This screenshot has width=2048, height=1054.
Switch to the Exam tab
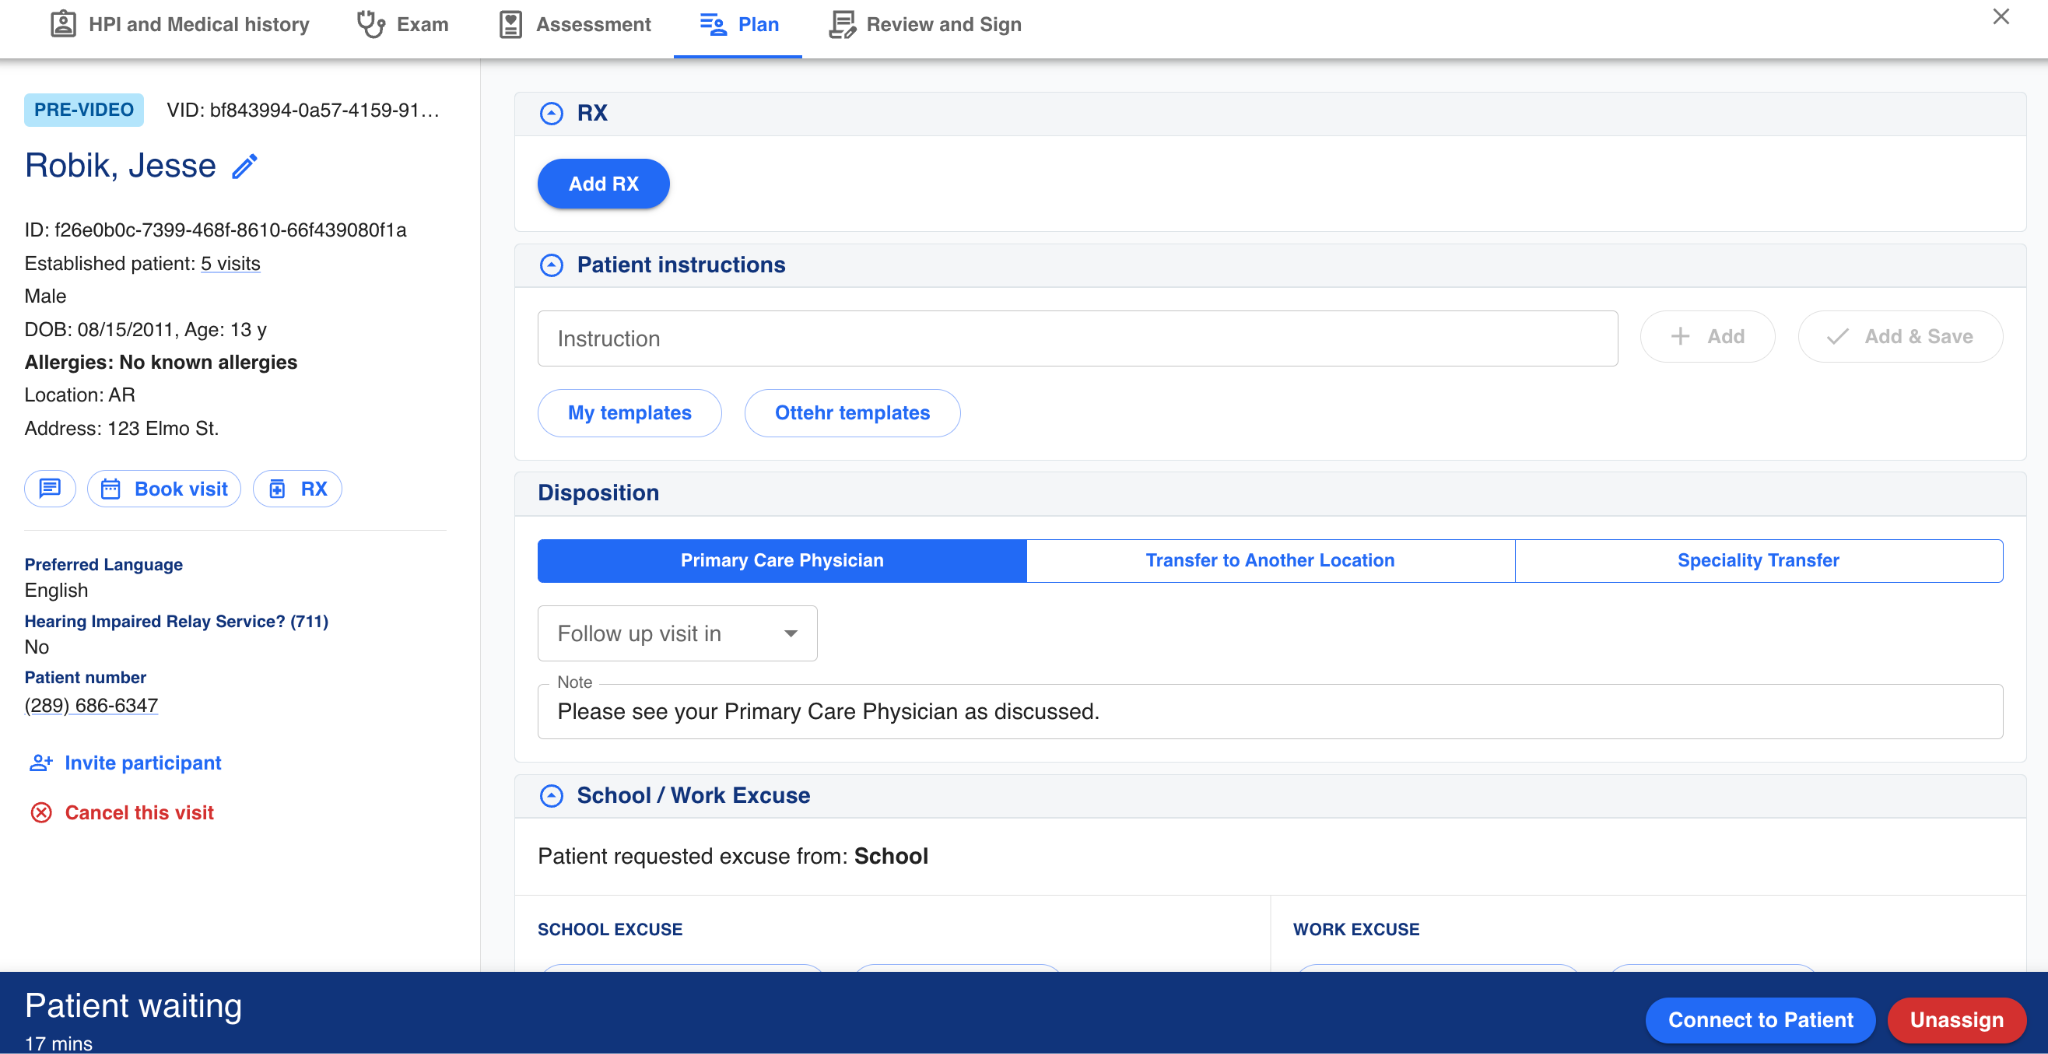tap(403, 25)
